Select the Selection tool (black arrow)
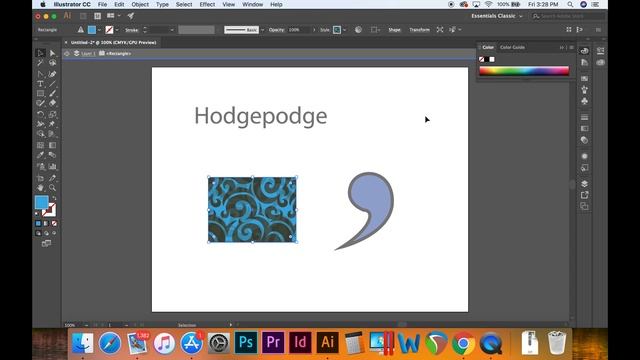Screen dimensions: 640x360 [x=40, y=53]
